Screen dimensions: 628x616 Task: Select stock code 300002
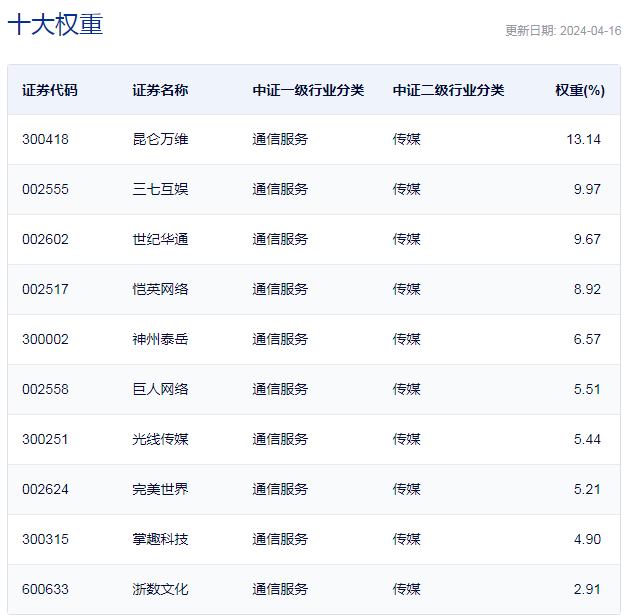pos(45,339)
